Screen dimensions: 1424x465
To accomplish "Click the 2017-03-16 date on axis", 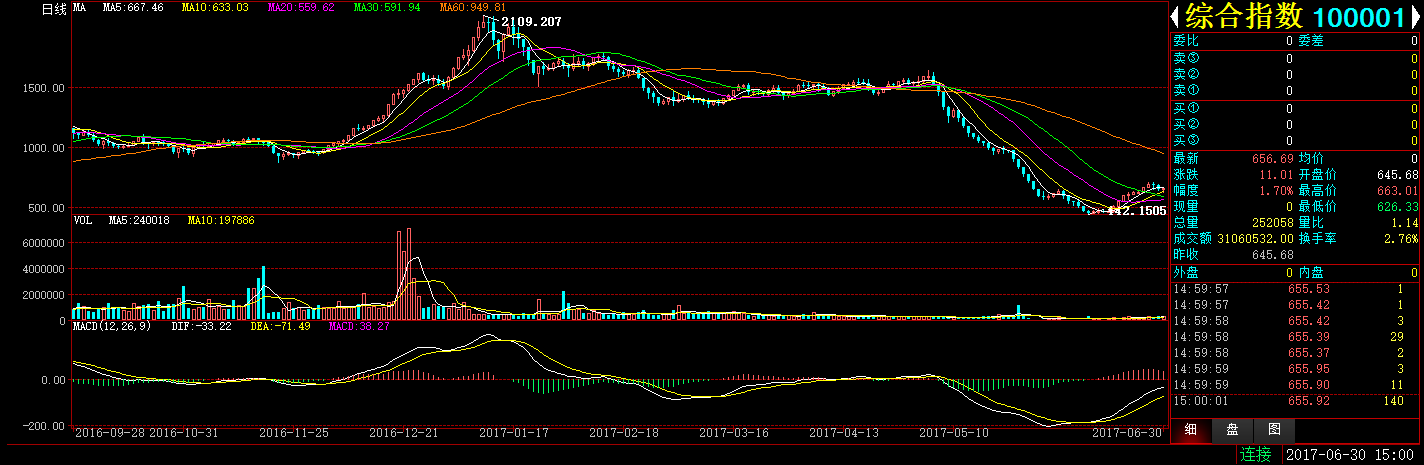I will point(734,433).
